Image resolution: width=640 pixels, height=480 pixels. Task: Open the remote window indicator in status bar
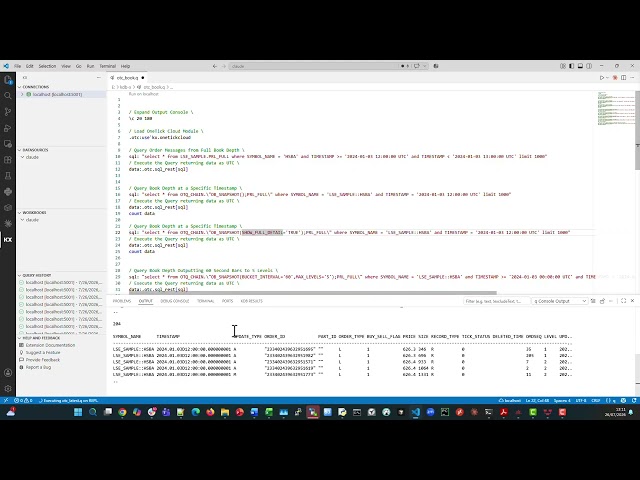[6, 400]
